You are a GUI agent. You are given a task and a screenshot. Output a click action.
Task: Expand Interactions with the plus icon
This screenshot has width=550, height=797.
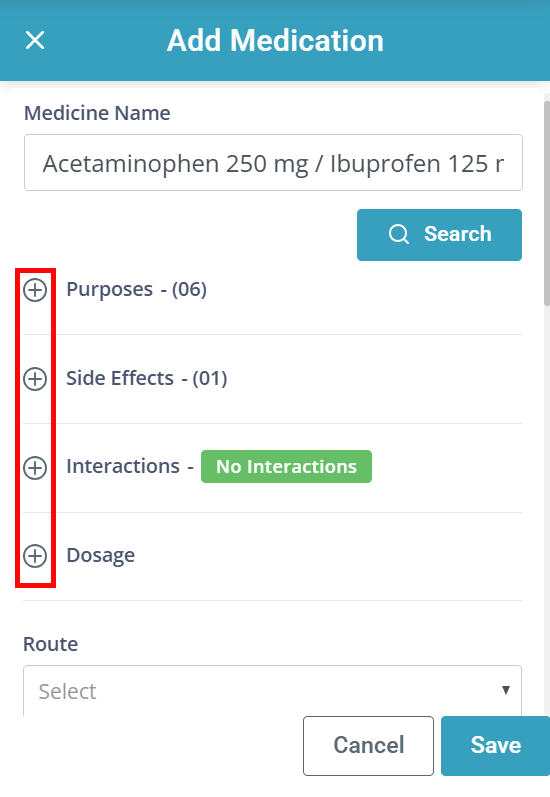pos(35,468)
